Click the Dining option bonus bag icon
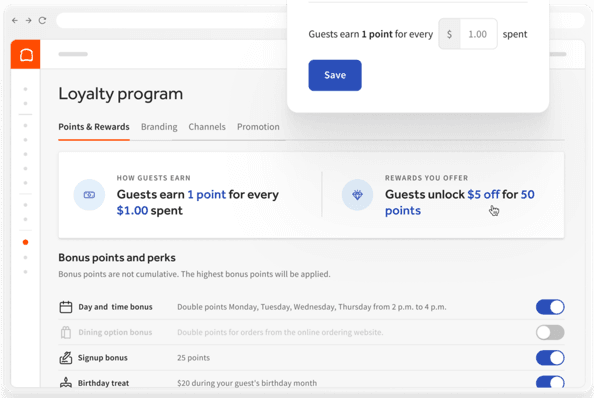Screen dimensions: 594x398 pos(66,332)
